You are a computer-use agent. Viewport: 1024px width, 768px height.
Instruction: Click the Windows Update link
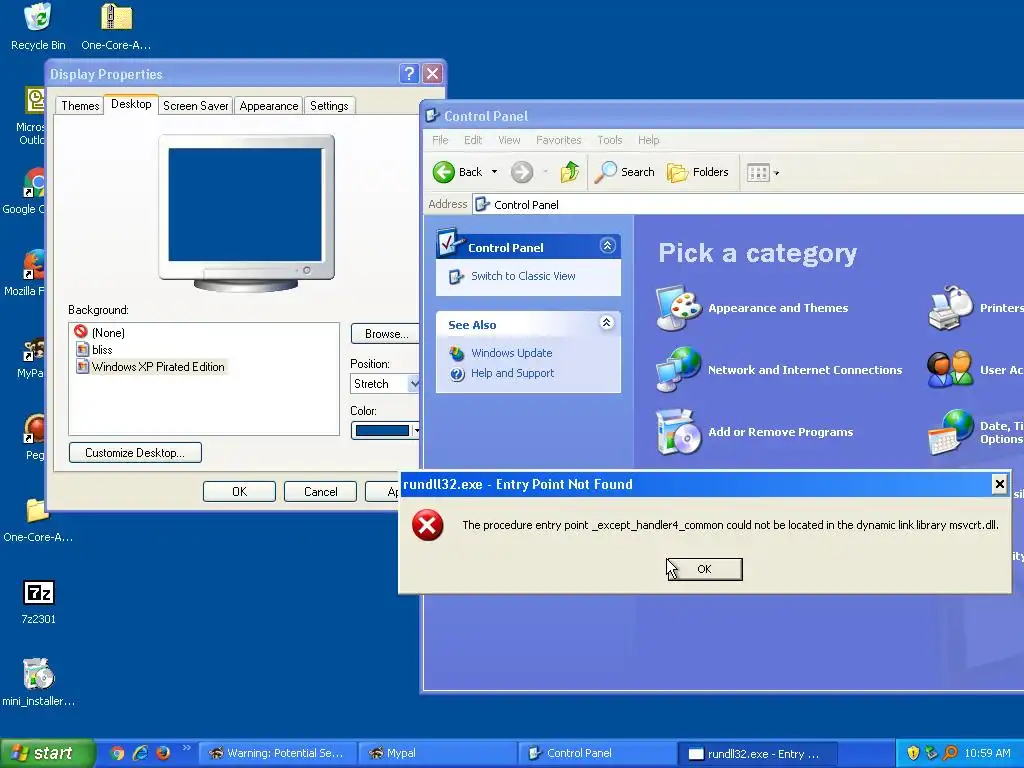click(511, 353)
